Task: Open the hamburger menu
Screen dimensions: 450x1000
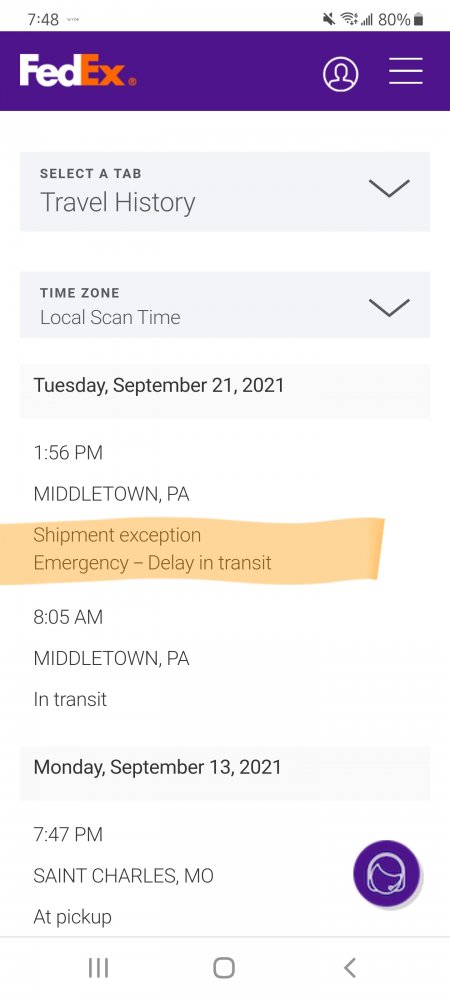Action: pyautogui.click(x=406, y=71)
